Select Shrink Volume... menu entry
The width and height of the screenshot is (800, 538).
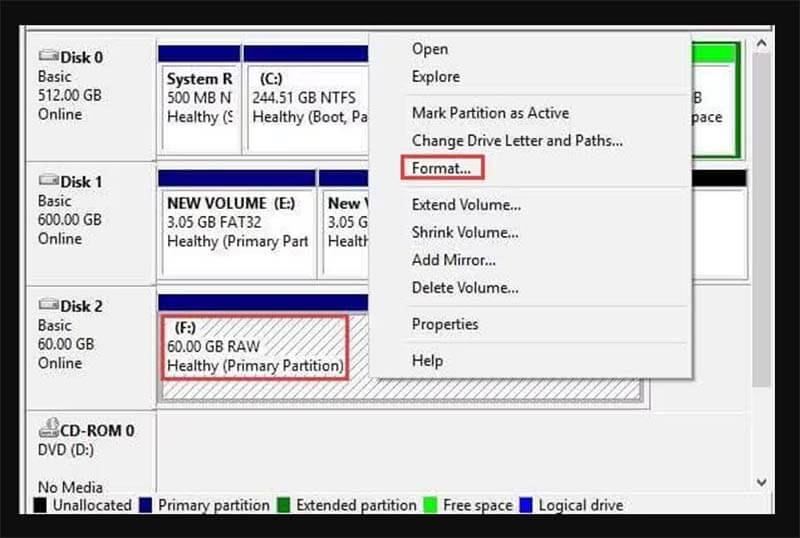(x=465, y=233)
